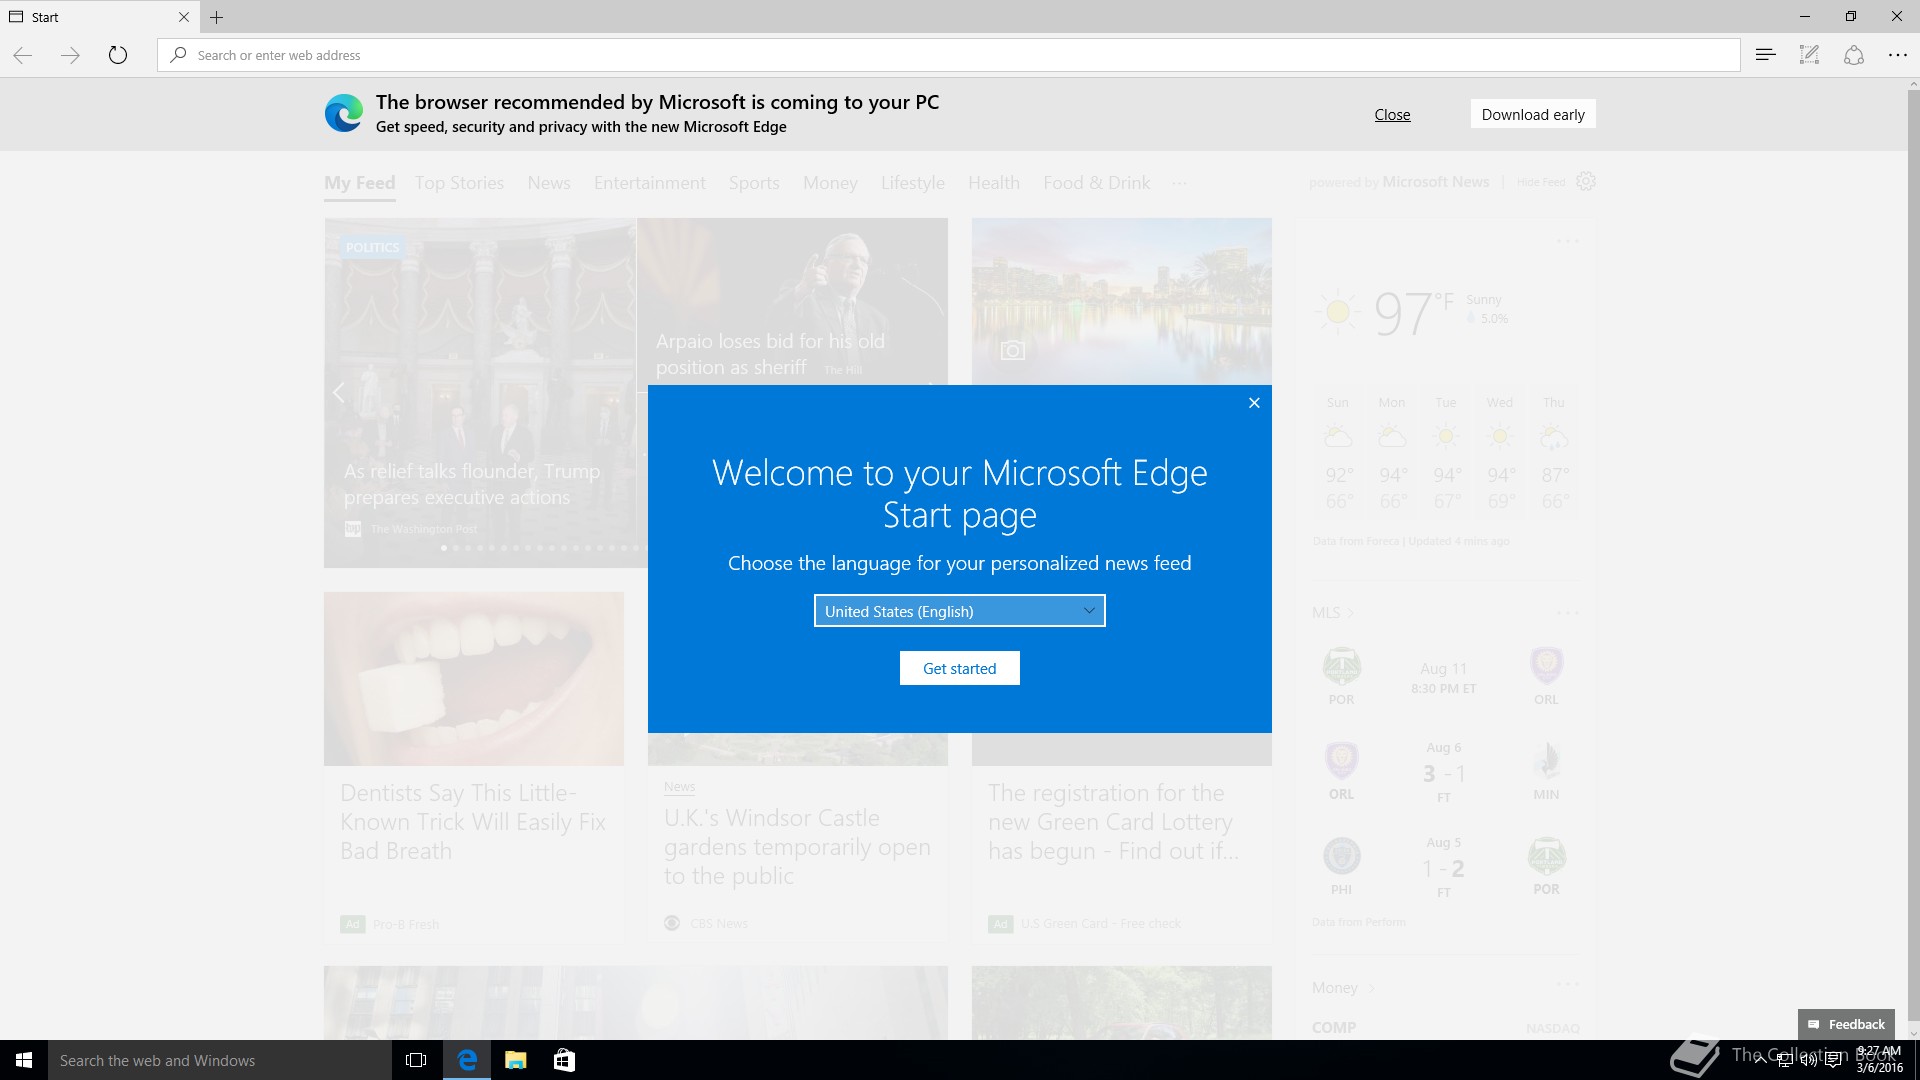Open File Explorer from the taskbar
The width and height of the screenshot is (1920, 1080).
click(x=515, y=1060)
